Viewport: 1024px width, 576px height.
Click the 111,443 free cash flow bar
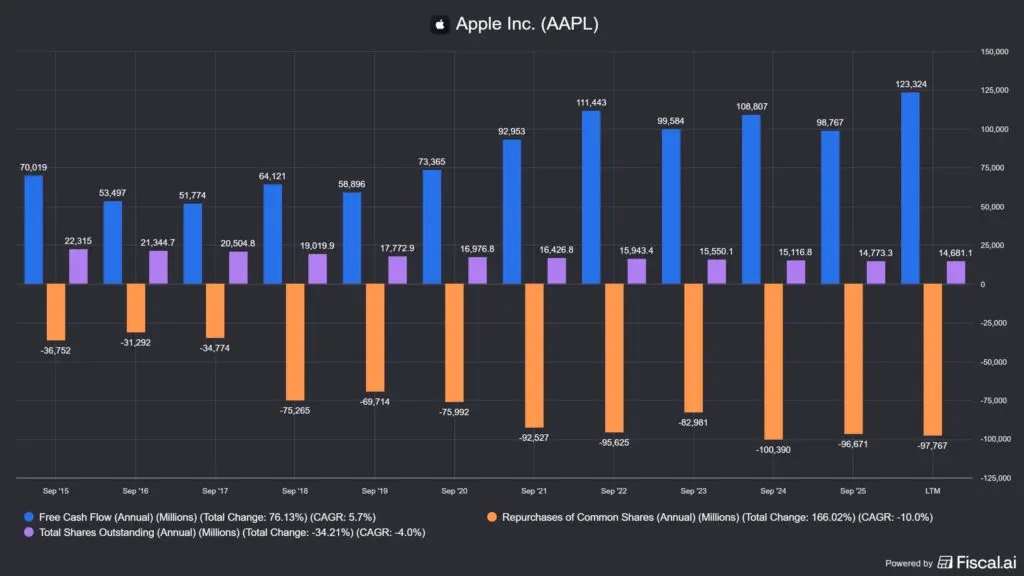(x=591, y=197)
